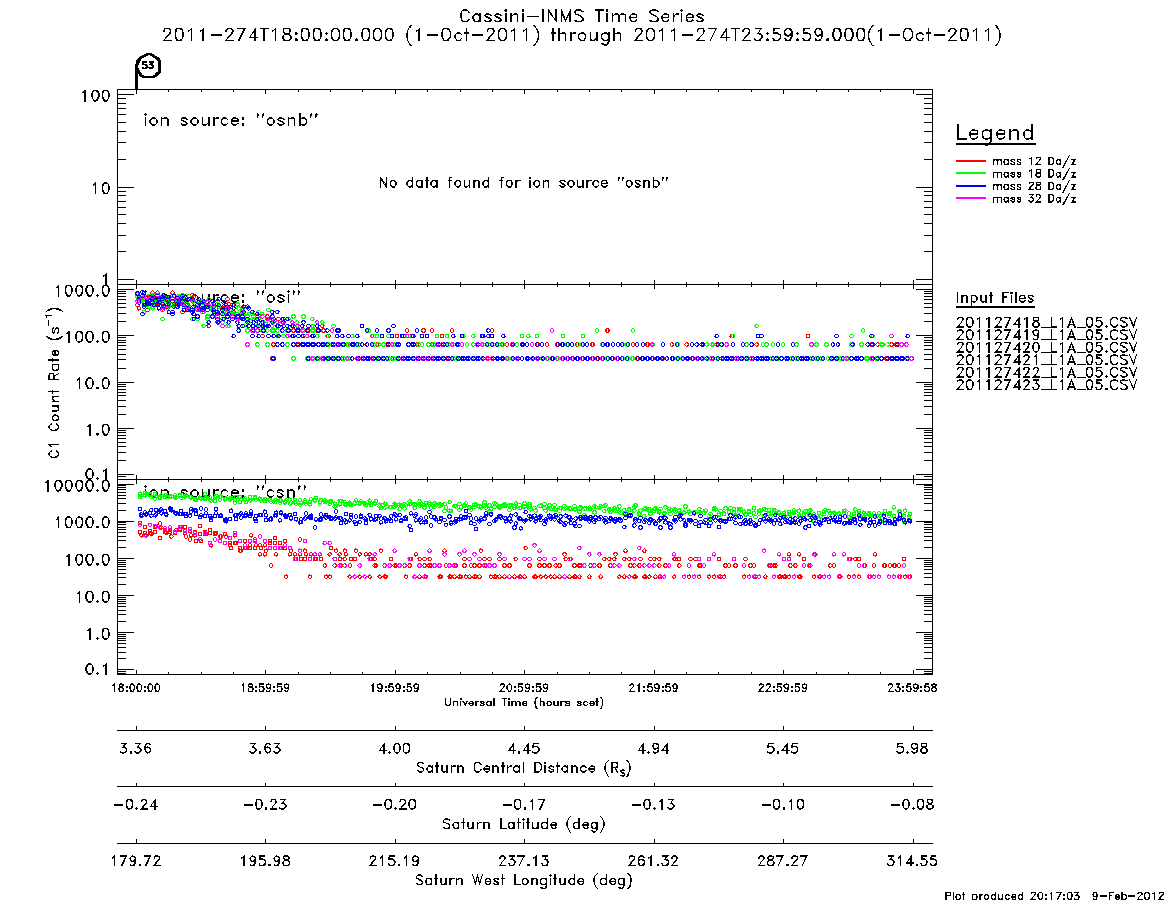1165x900 pixels.
Task: Click the 21:59:59 time tick label
Action: point(653,688)
